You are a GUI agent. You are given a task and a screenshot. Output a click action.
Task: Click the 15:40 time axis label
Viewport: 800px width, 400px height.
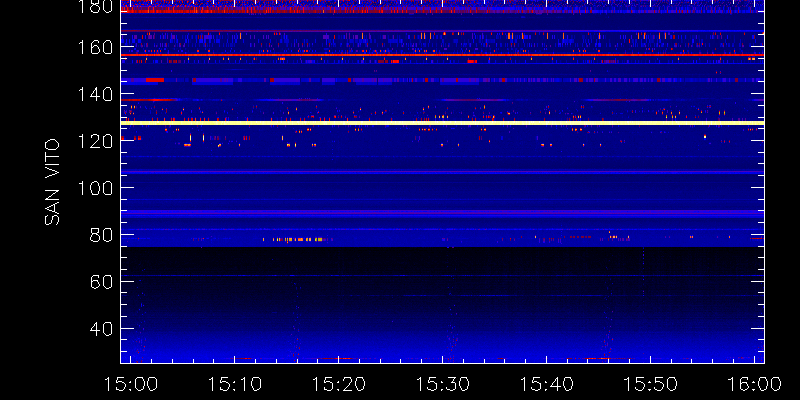pos(546,384)
